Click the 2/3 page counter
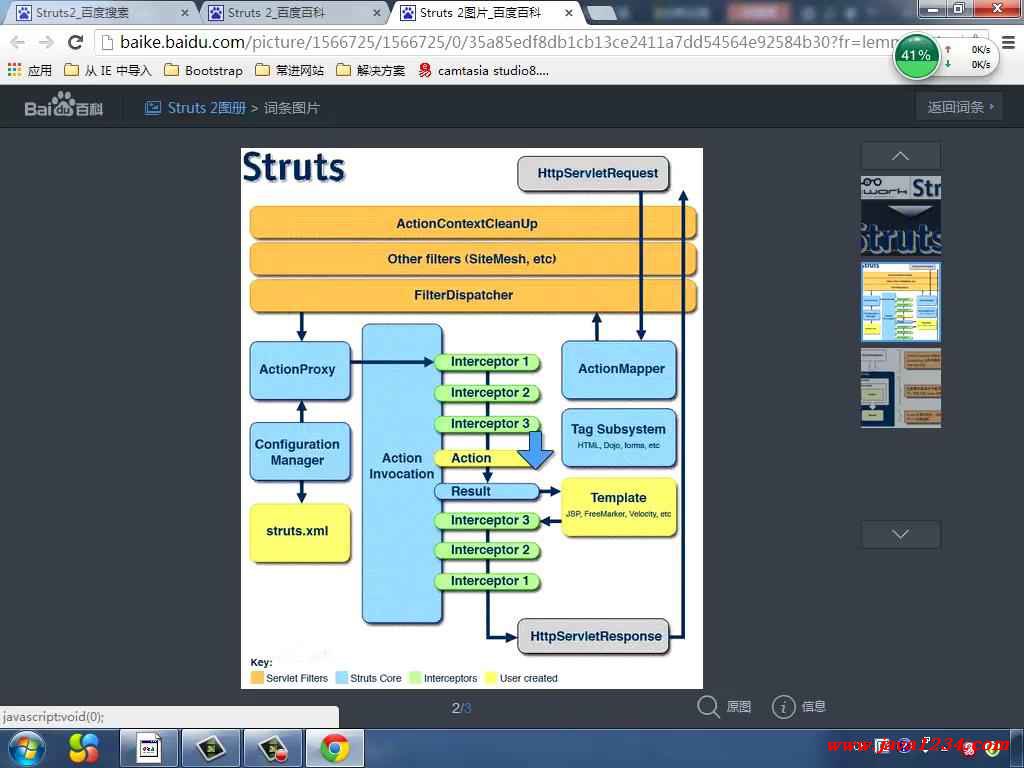 tap(461, 708)
